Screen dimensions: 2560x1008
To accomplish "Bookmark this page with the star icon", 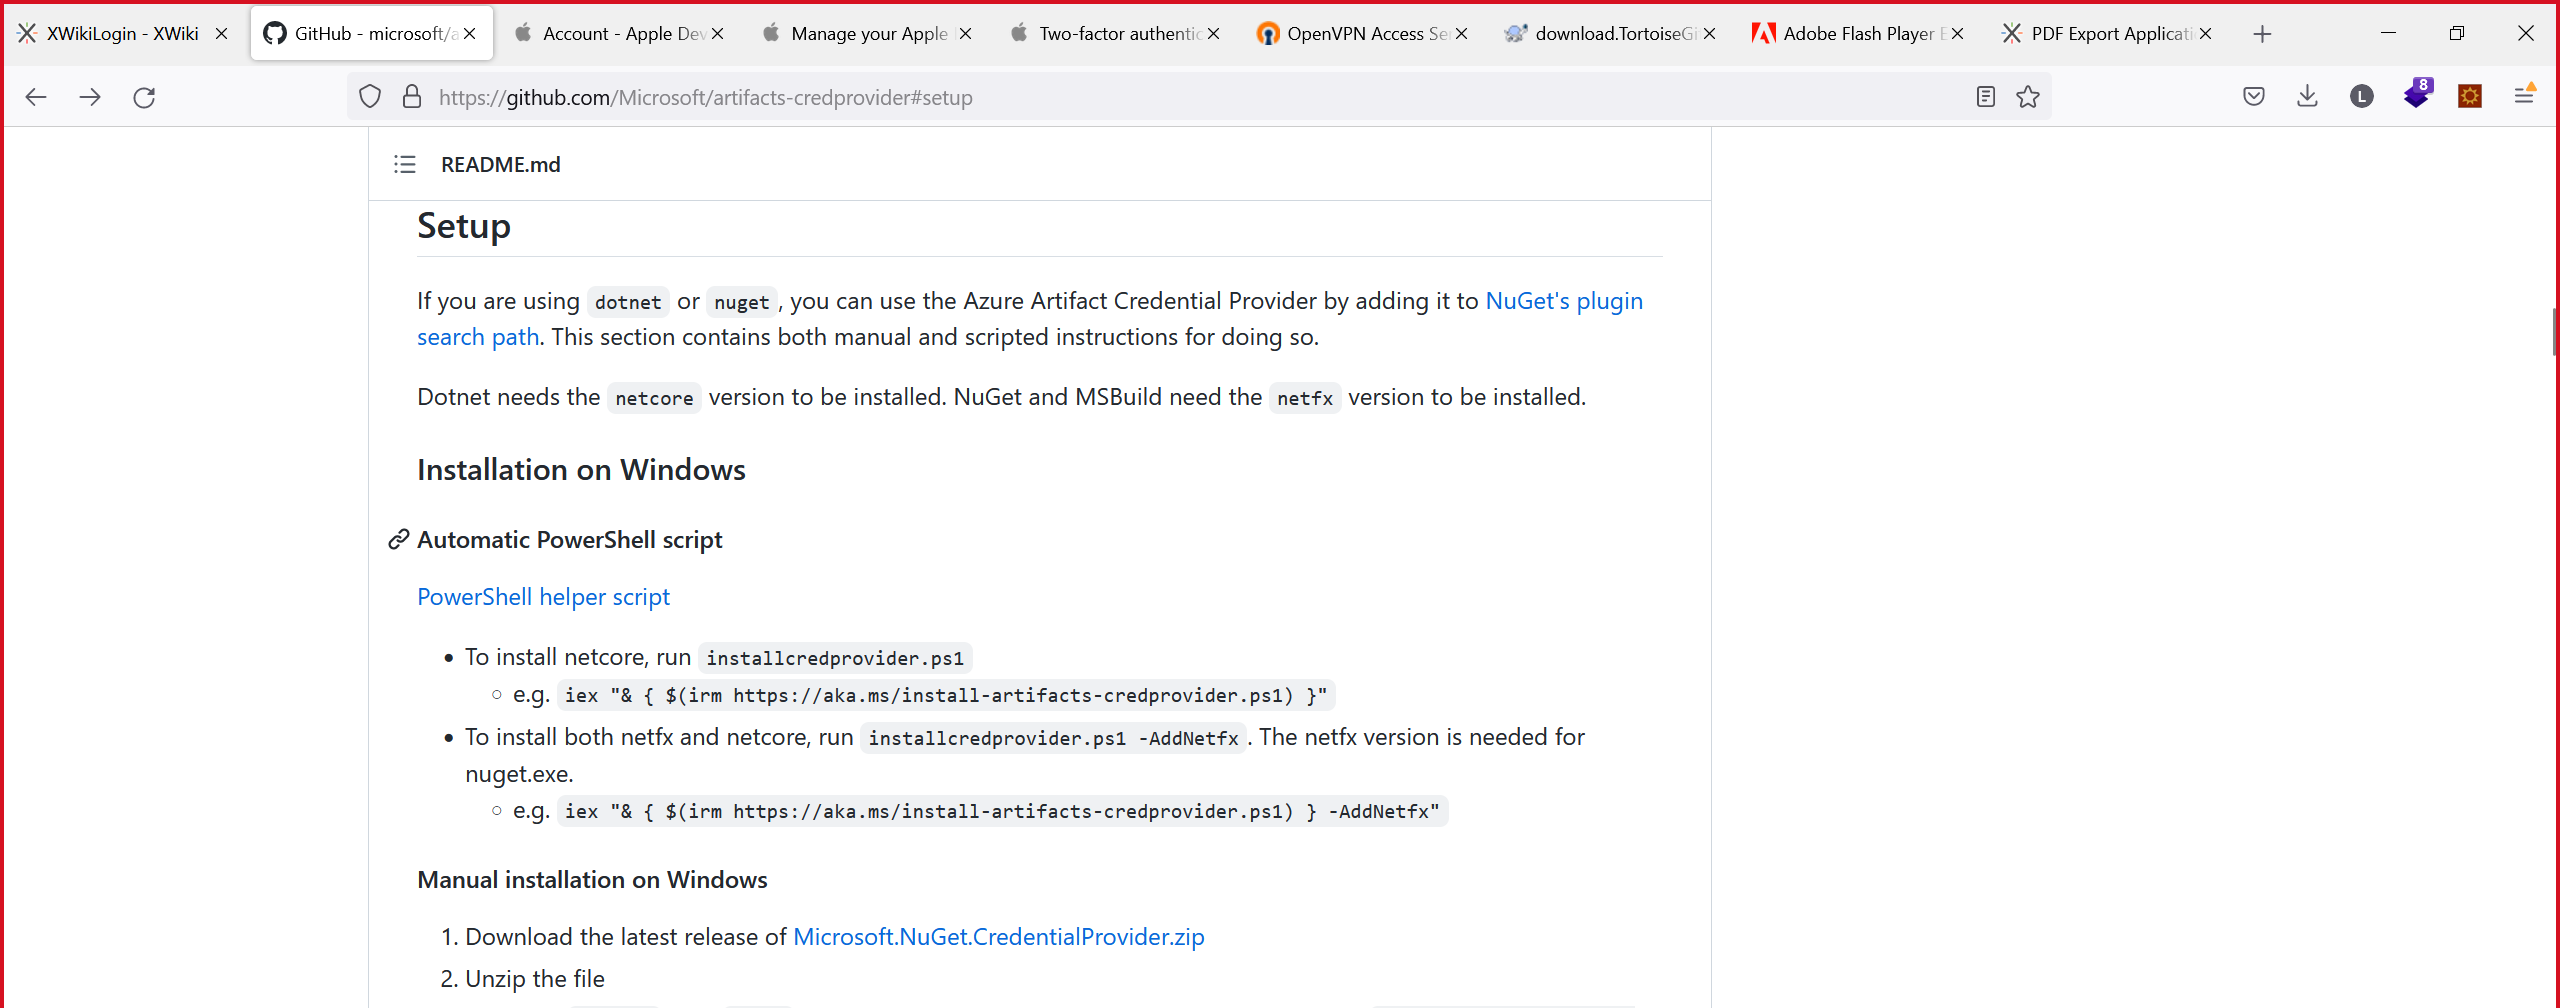I will (x=2028, y=97).
